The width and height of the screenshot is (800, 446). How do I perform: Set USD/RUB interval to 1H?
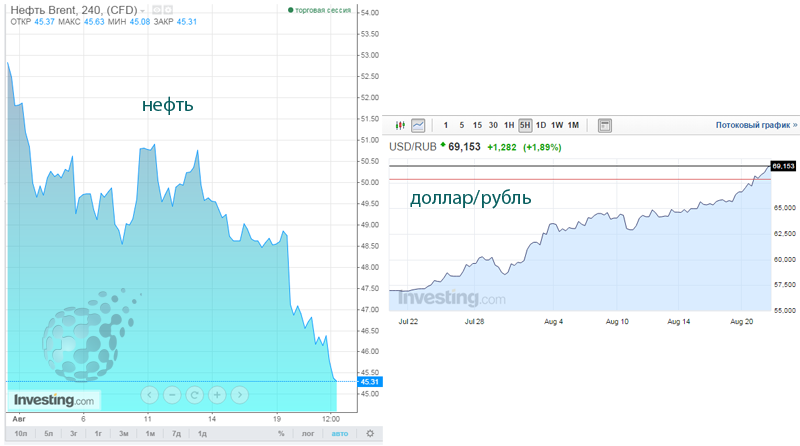(x=509, y=125)
